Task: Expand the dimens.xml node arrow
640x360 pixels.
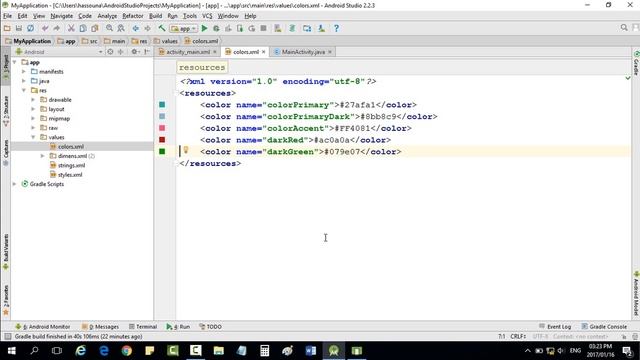Action: tap(43, 156)
